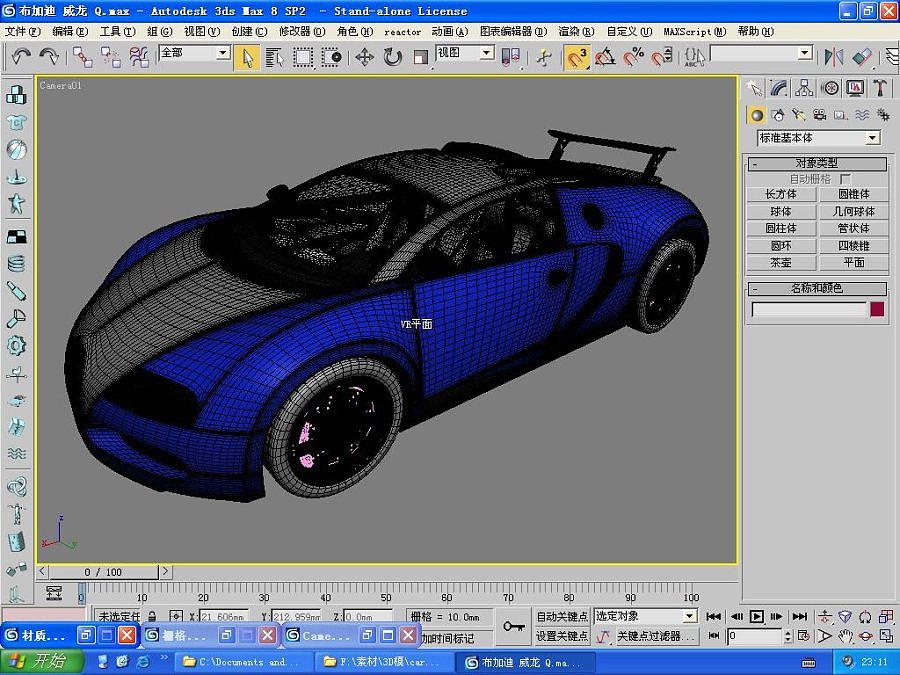
Task: Click the 0 / 100 time slider
Action: [x=103, y=572]
